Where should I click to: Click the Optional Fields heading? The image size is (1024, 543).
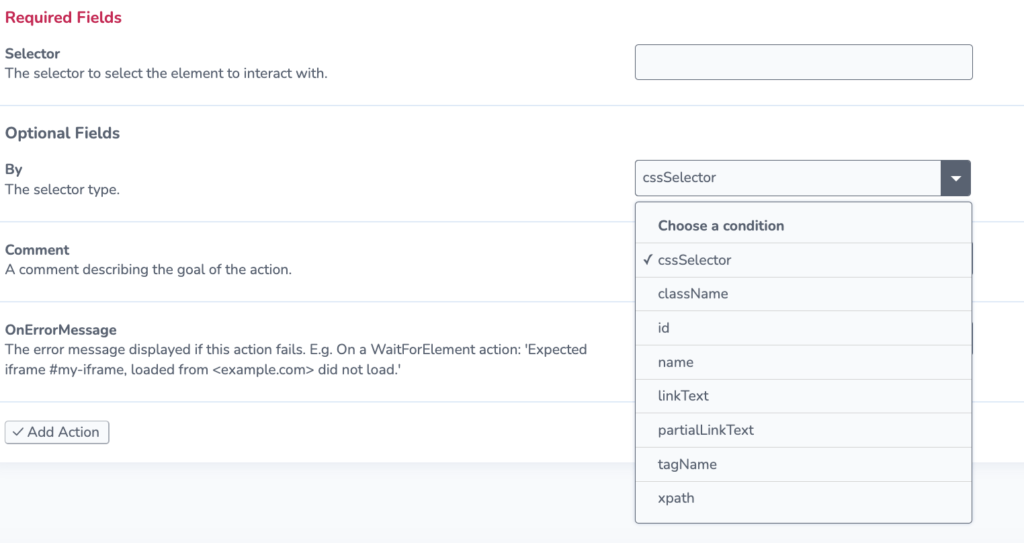[63, 133]
